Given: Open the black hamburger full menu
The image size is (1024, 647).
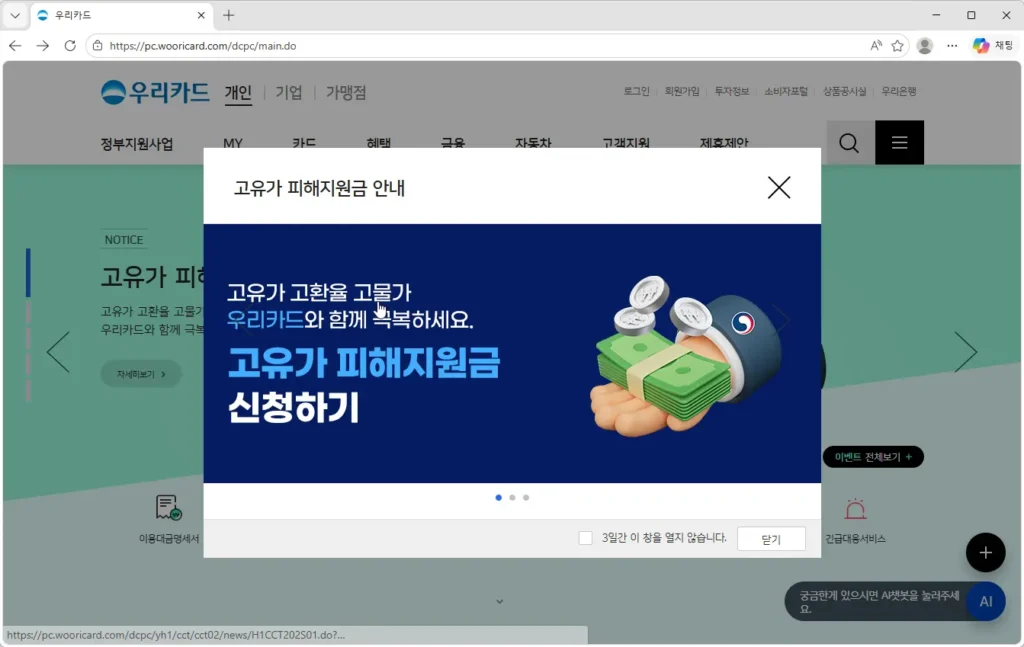Looking at the screenshot, I should tap(899, 142).
